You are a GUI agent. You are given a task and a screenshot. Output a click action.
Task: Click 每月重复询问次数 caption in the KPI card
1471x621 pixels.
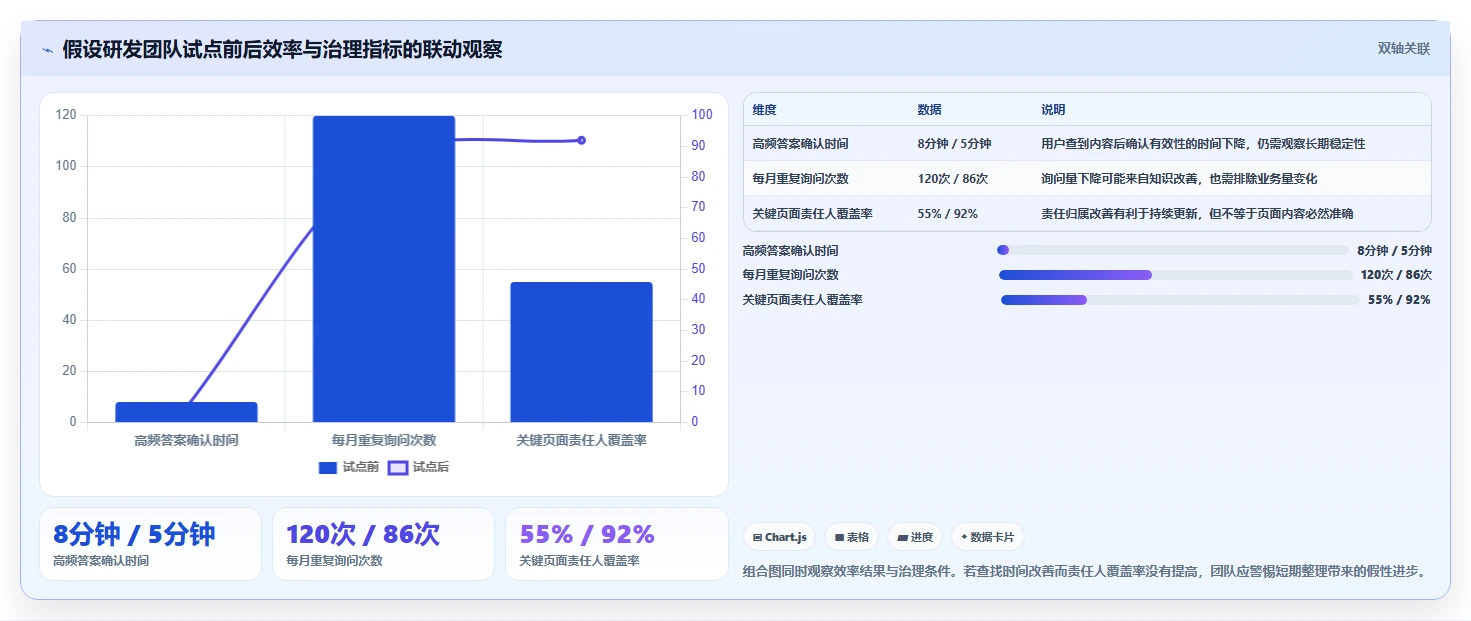tap(334, 561)
